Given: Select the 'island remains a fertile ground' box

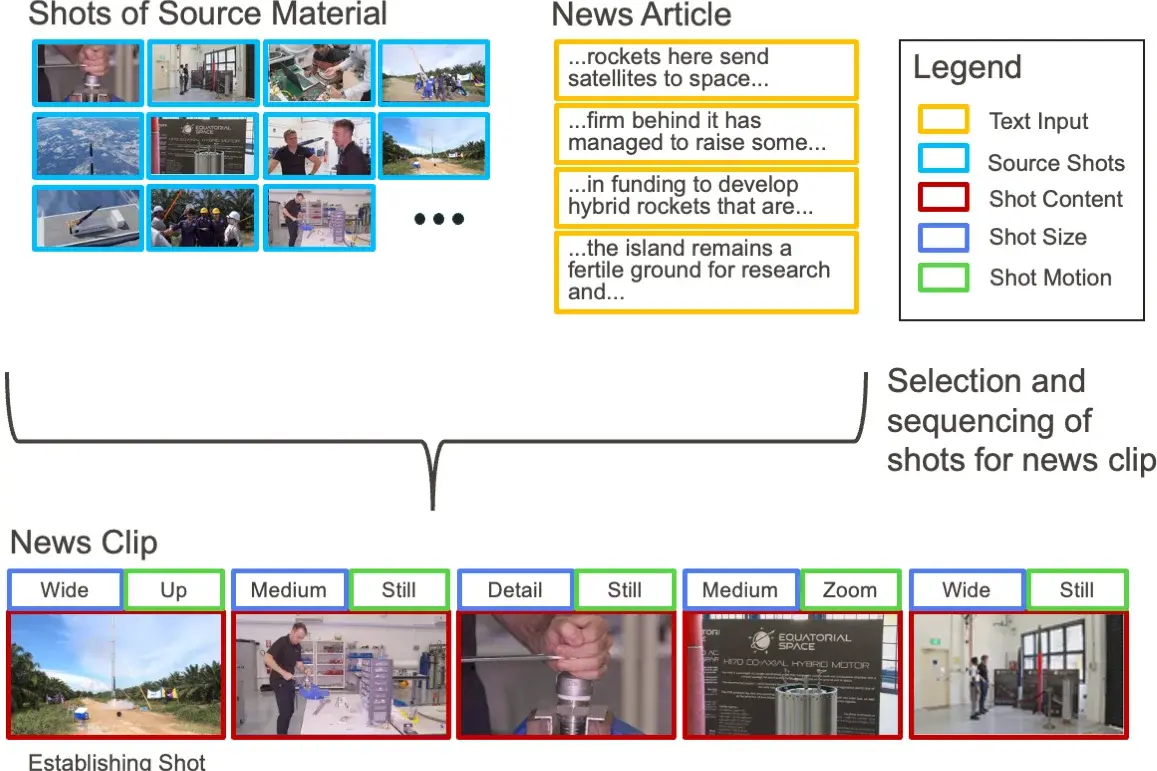Looking at the screenshot, I should click(706, 271).
